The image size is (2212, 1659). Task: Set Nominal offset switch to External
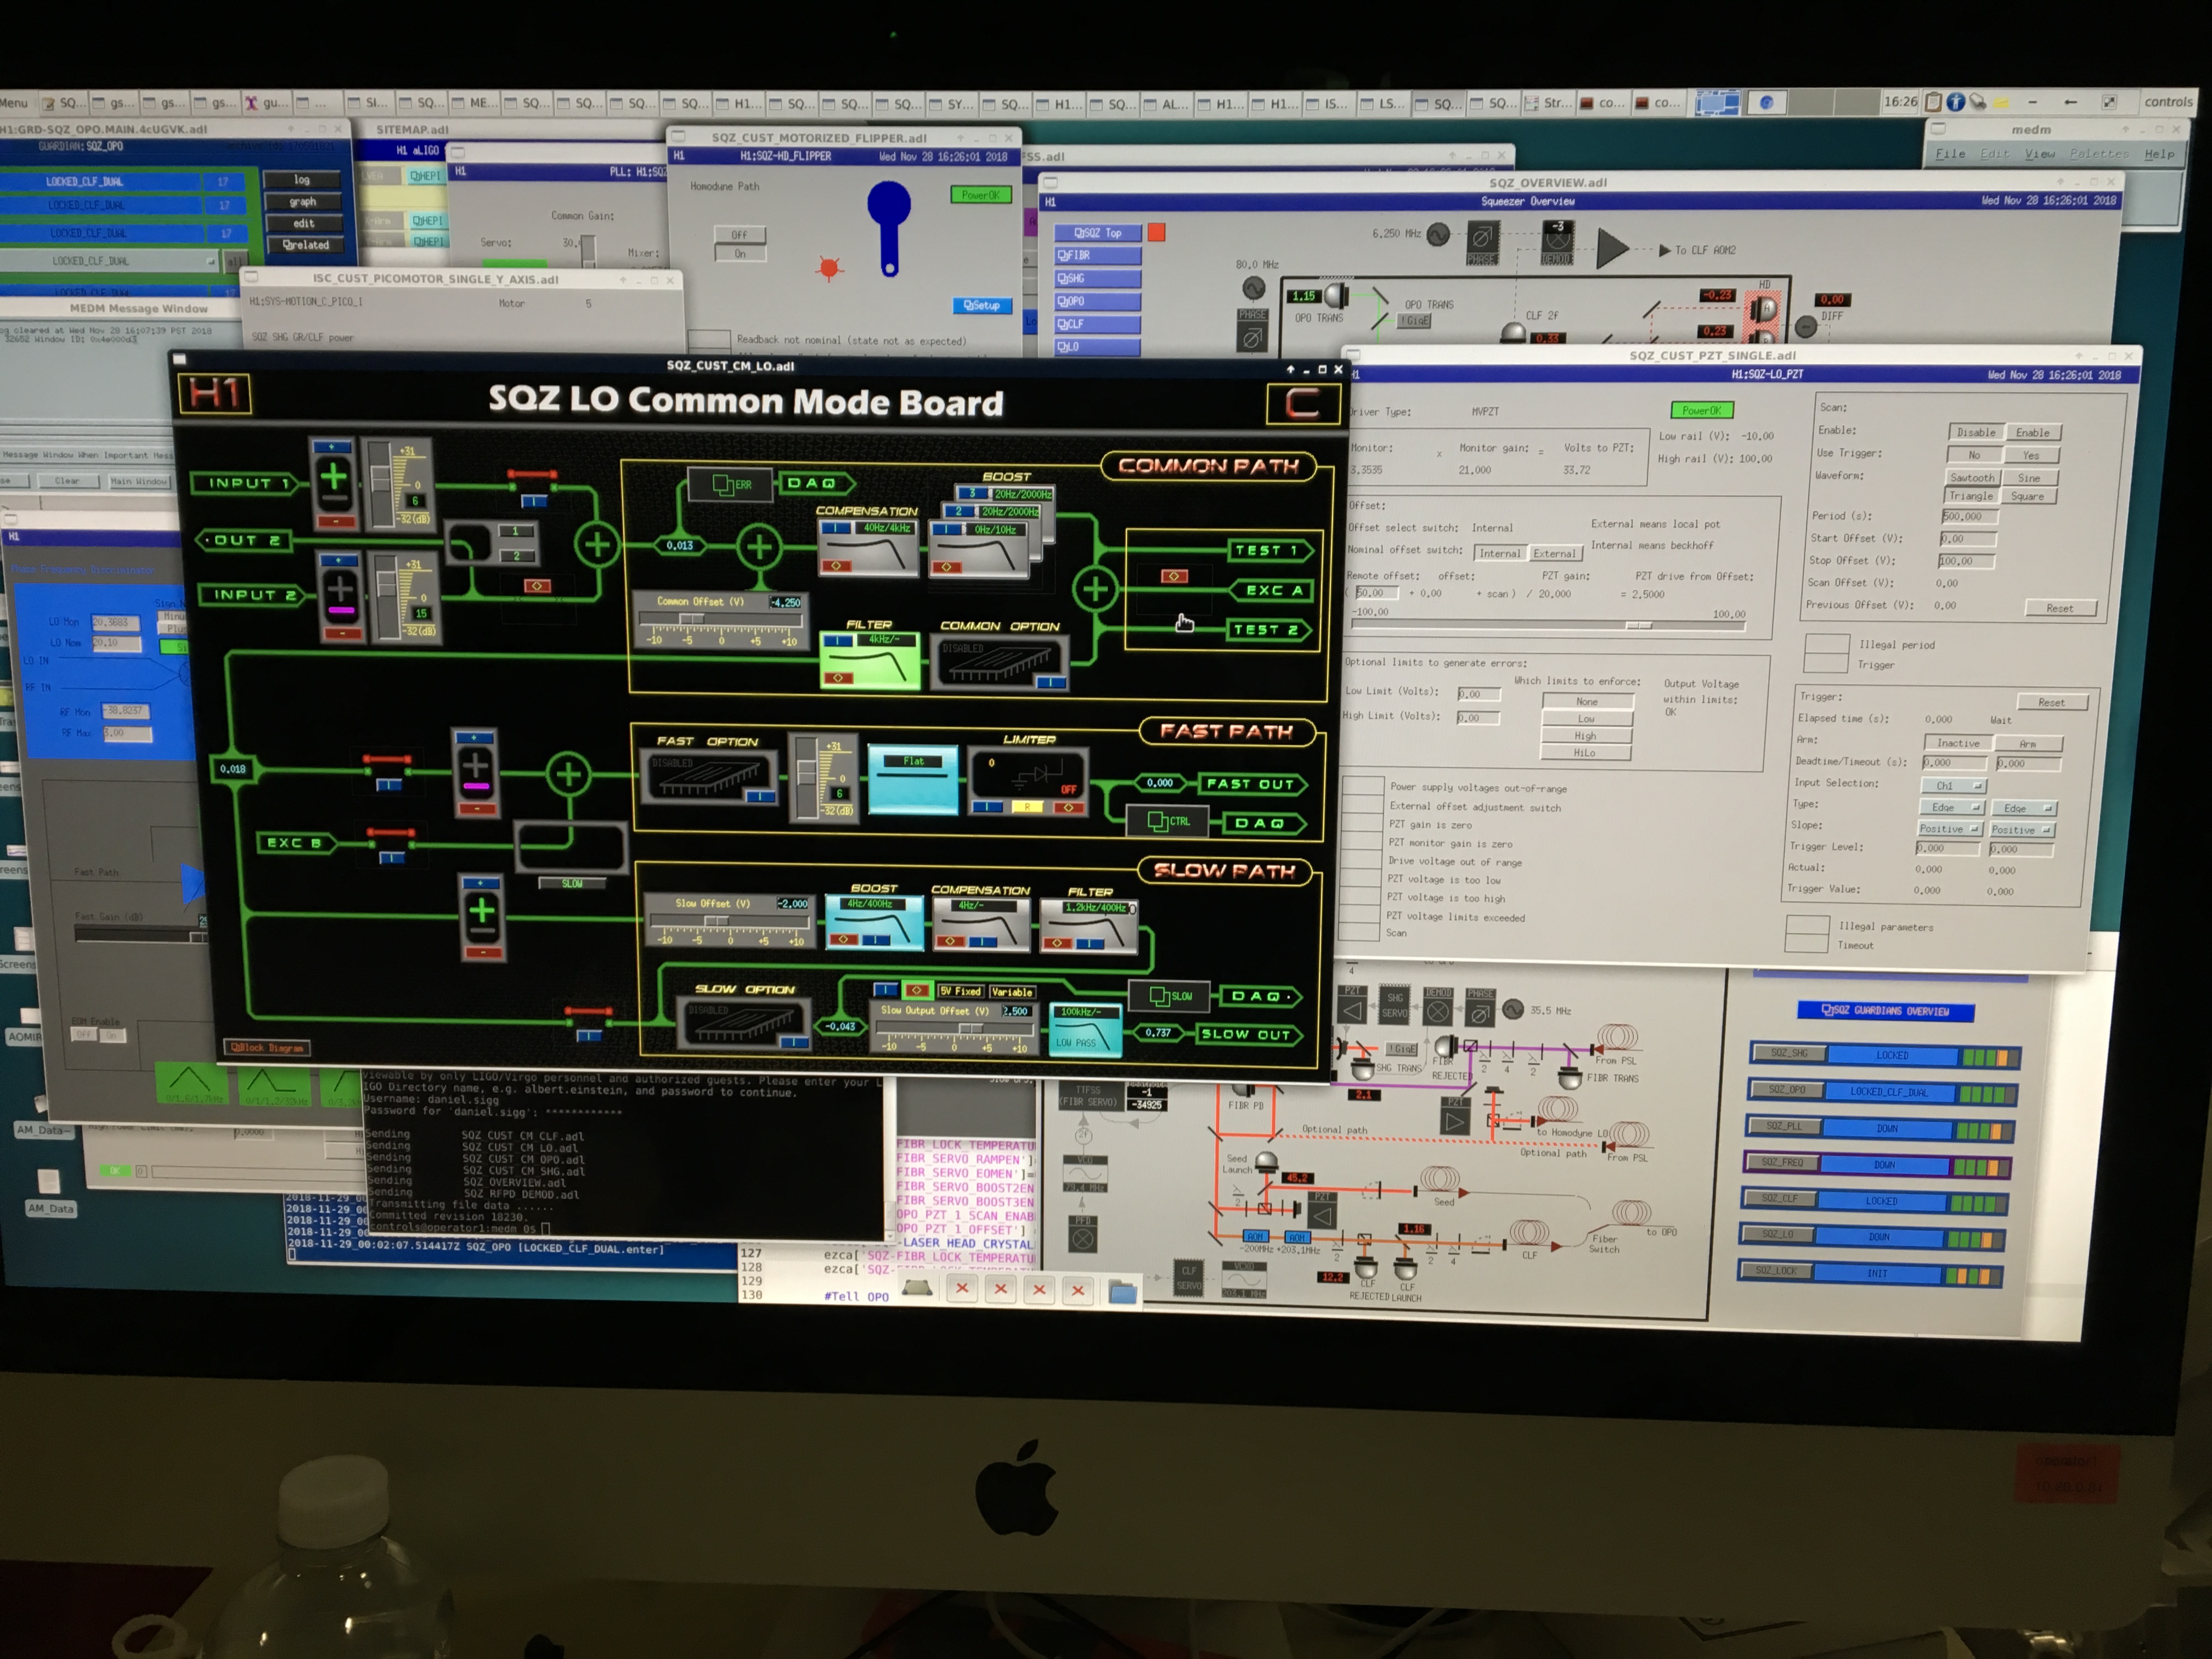[x=1554, y=553]
